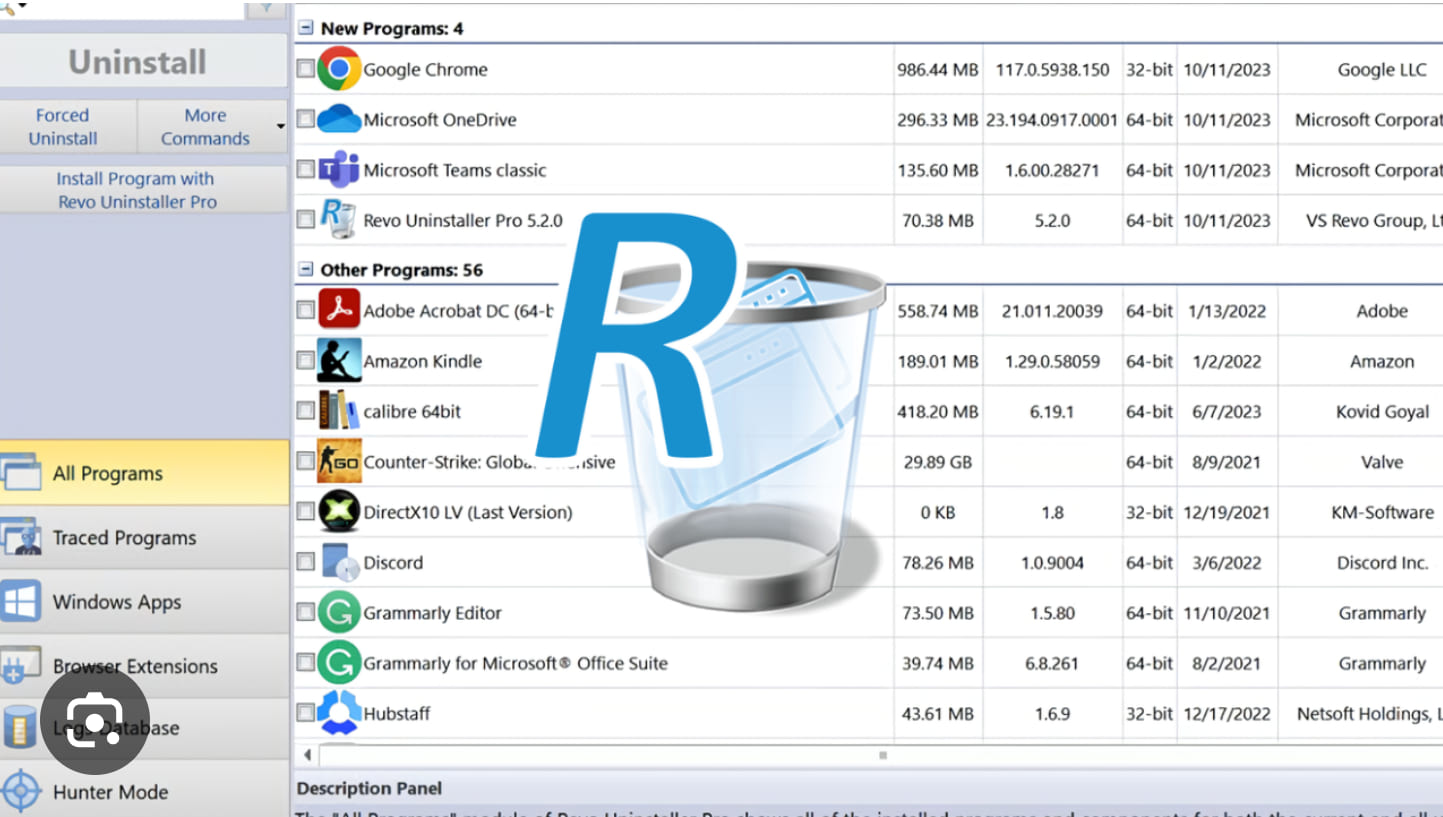This screenshot has width=1443, height=817.
Task: Click the horizontal scrollbar left arrow
Action: point(307,755)
